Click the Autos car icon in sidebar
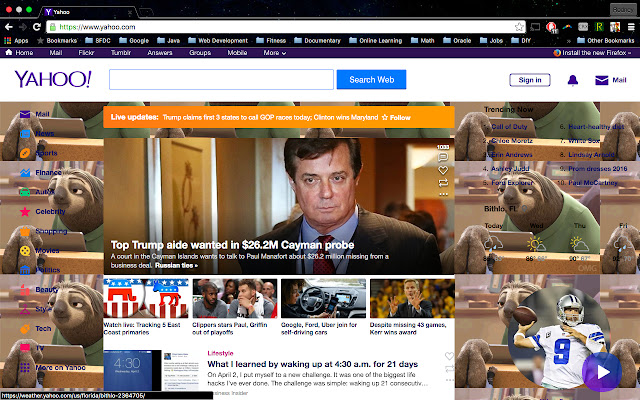 (x=25, y=192)
